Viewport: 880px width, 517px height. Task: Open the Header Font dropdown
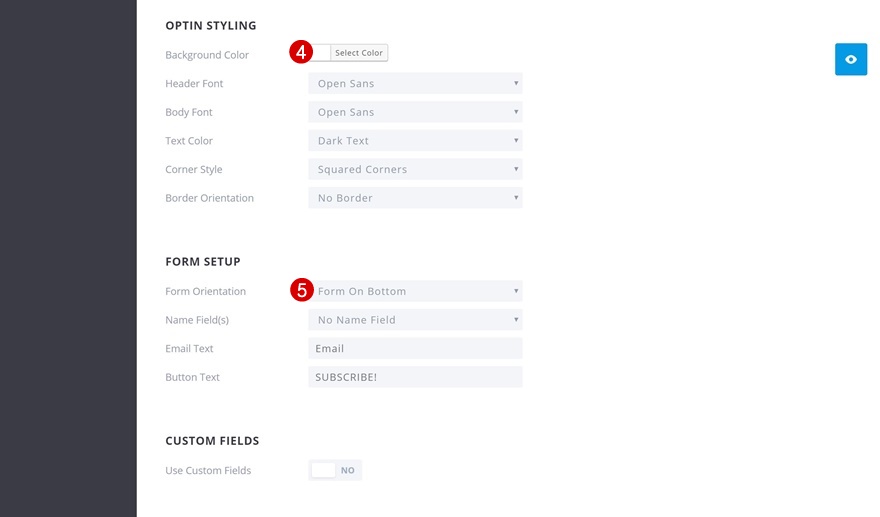415,84
